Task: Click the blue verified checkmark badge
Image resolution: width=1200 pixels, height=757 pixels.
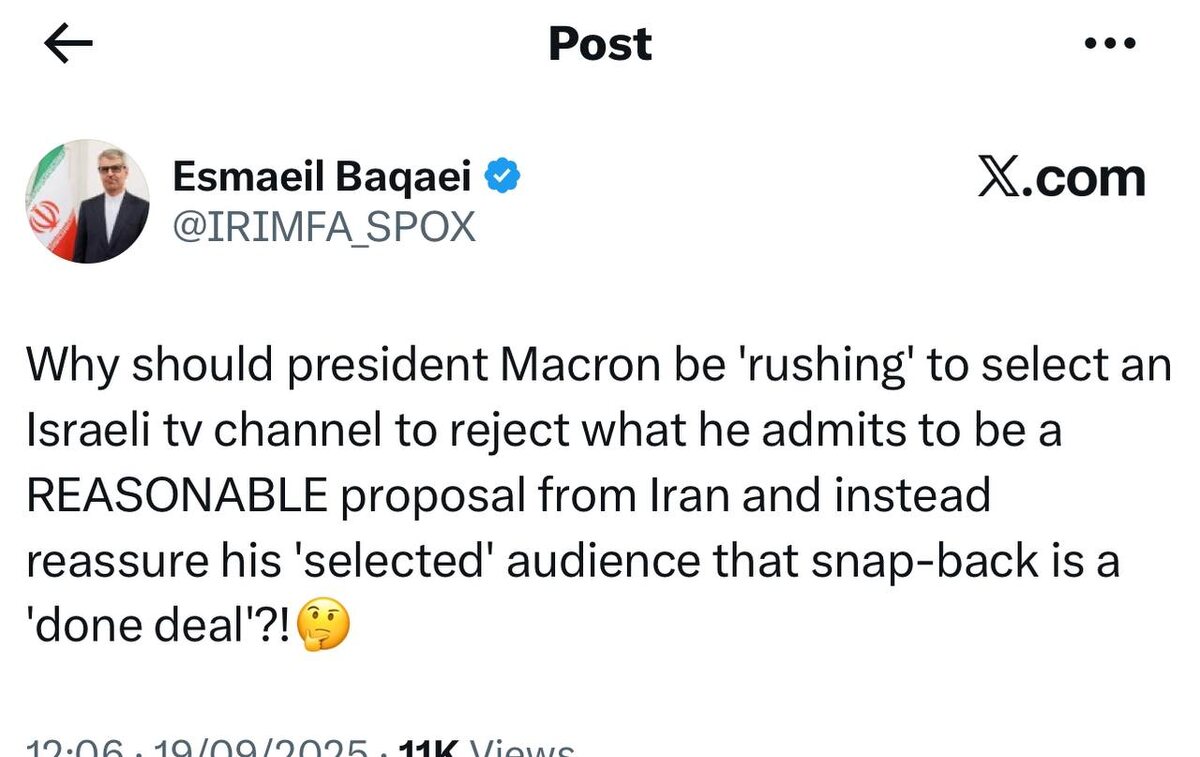Action: pos(501,178)
